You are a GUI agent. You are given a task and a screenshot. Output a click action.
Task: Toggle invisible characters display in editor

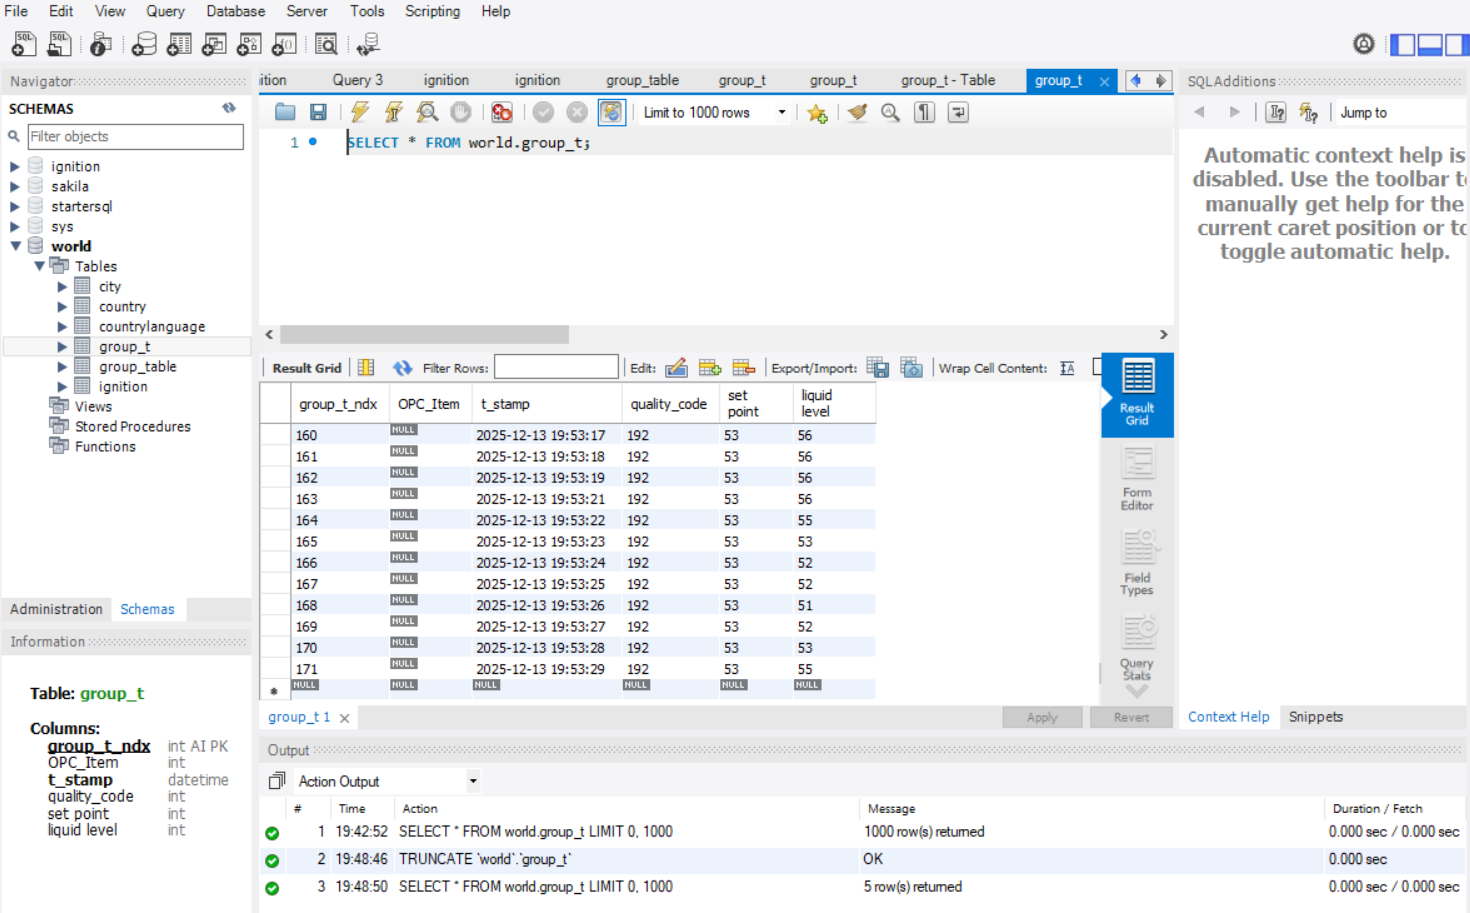(925, 113)
